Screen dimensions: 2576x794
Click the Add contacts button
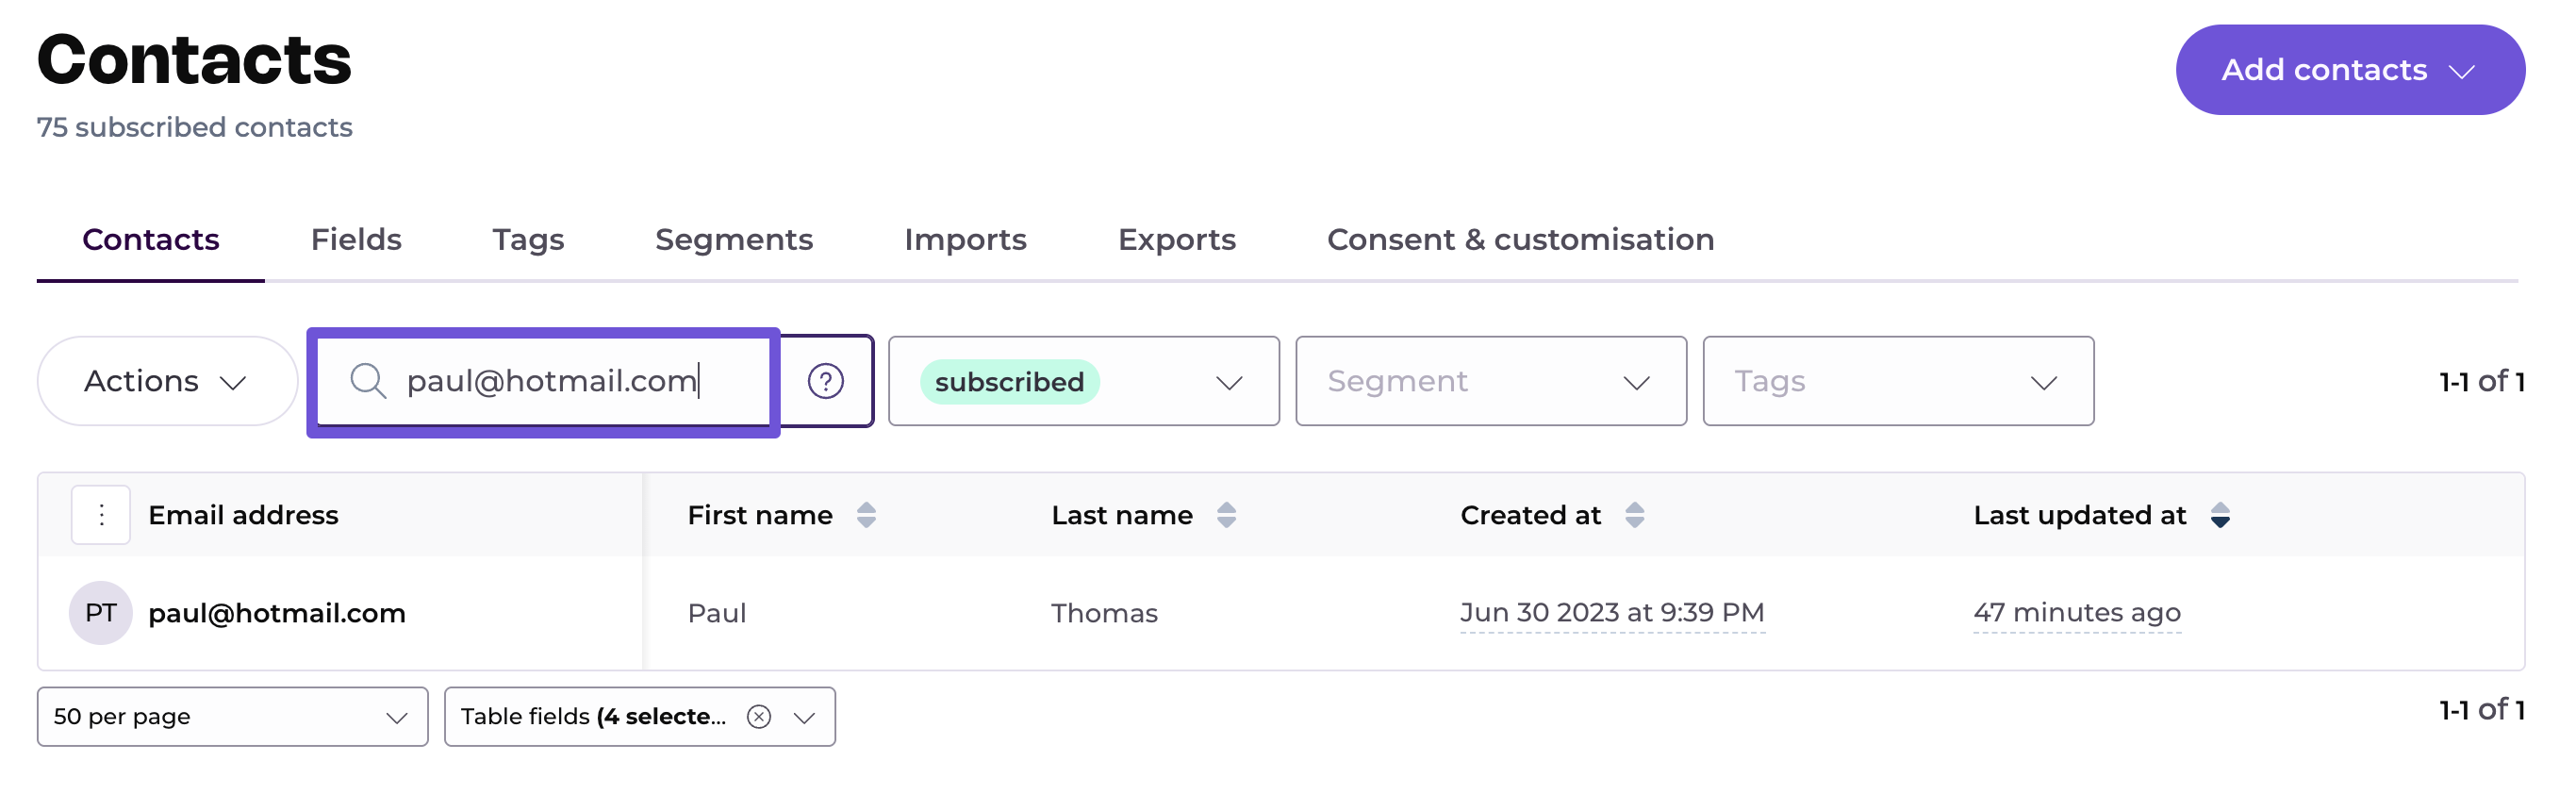pyautogui.click(x=2349, y=70)
